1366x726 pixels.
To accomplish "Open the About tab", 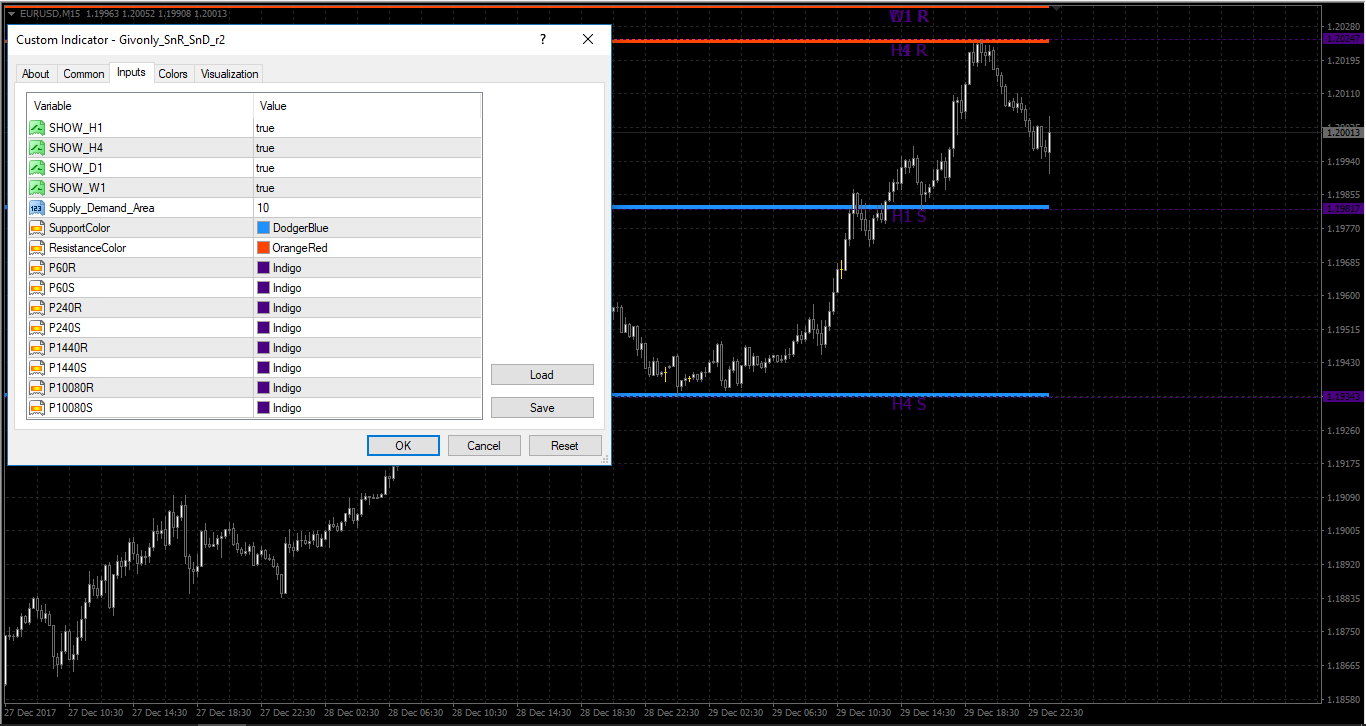I will [36, 74].
